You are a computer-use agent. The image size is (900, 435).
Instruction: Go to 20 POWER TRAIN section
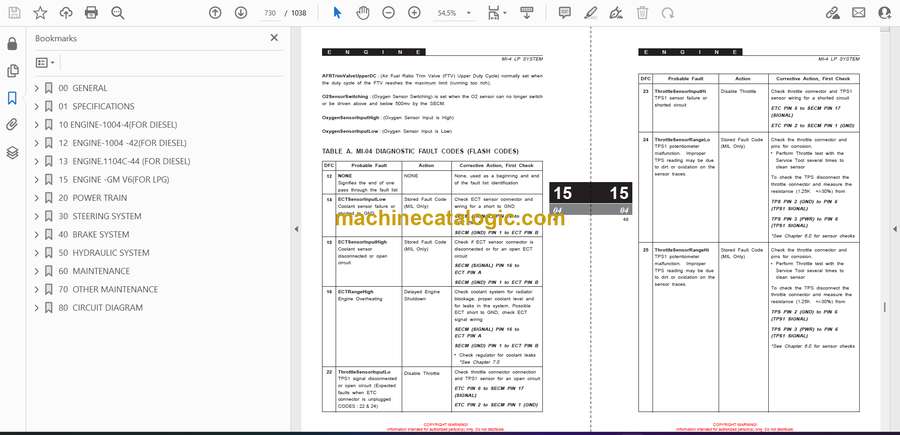93,198
